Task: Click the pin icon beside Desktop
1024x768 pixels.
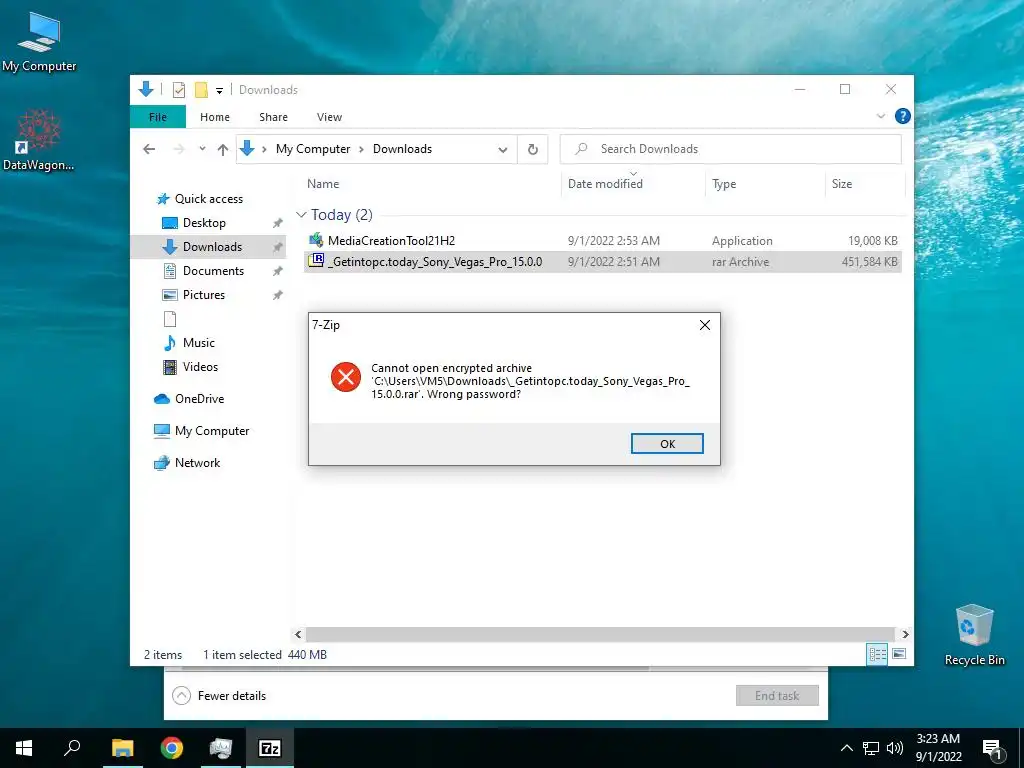Action: tap(278, 223)
